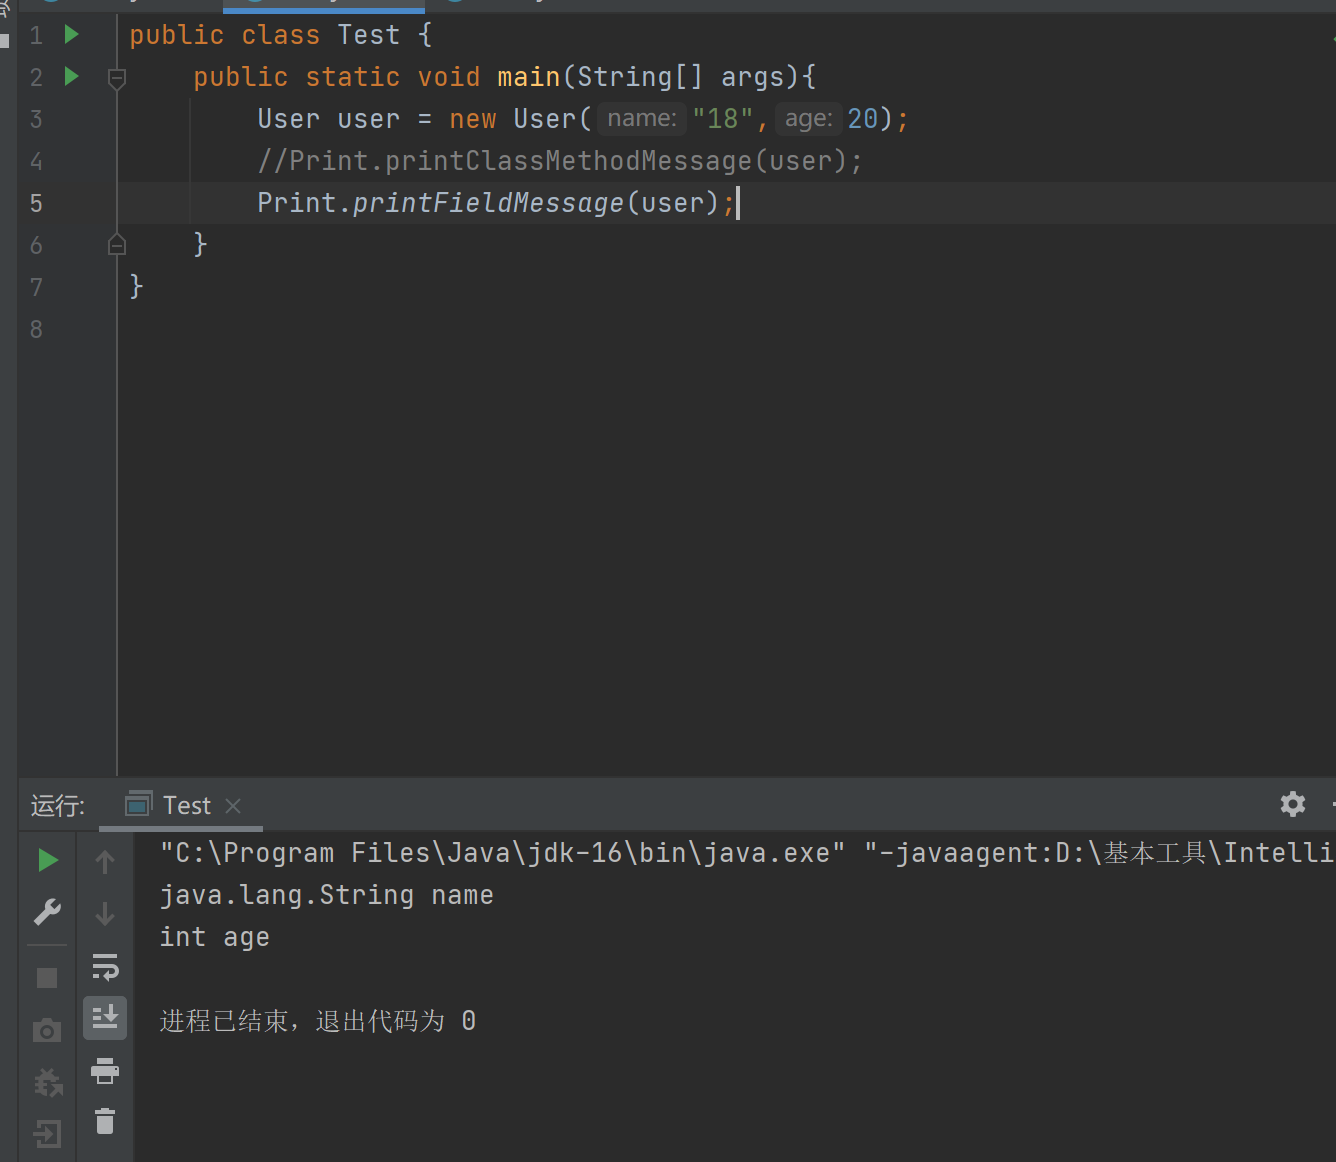Open run configuration wrench icon
The image size is (1336, 1162).
tap(47, 912)
